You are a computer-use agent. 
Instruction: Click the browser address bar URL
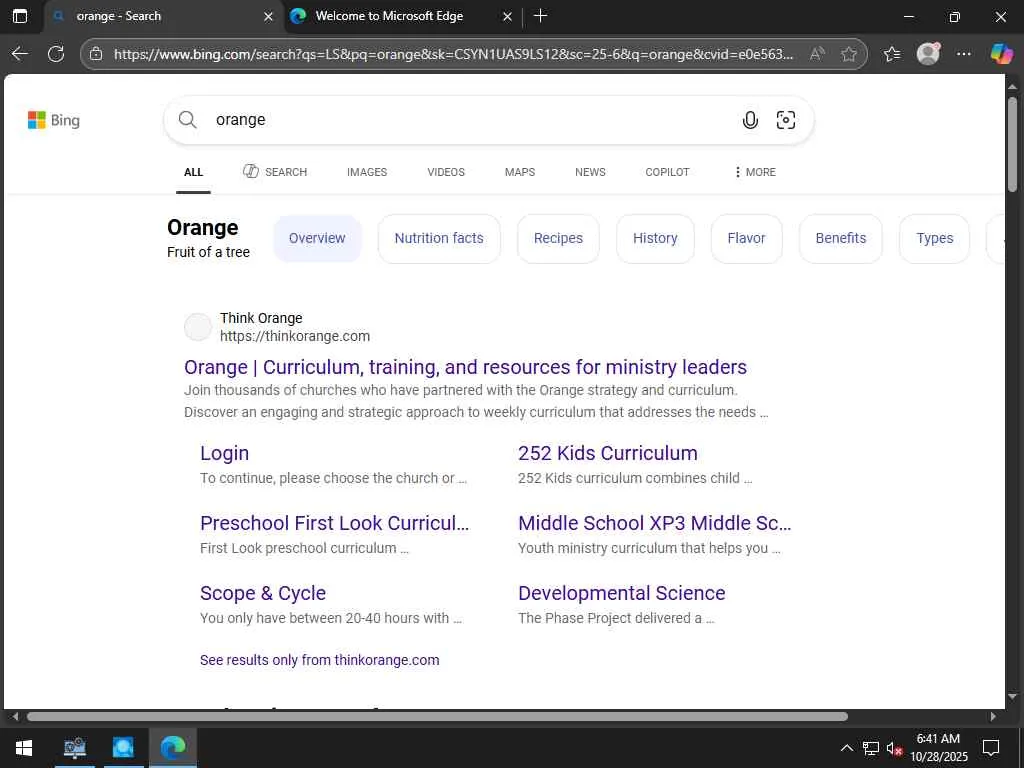point(454,54)
